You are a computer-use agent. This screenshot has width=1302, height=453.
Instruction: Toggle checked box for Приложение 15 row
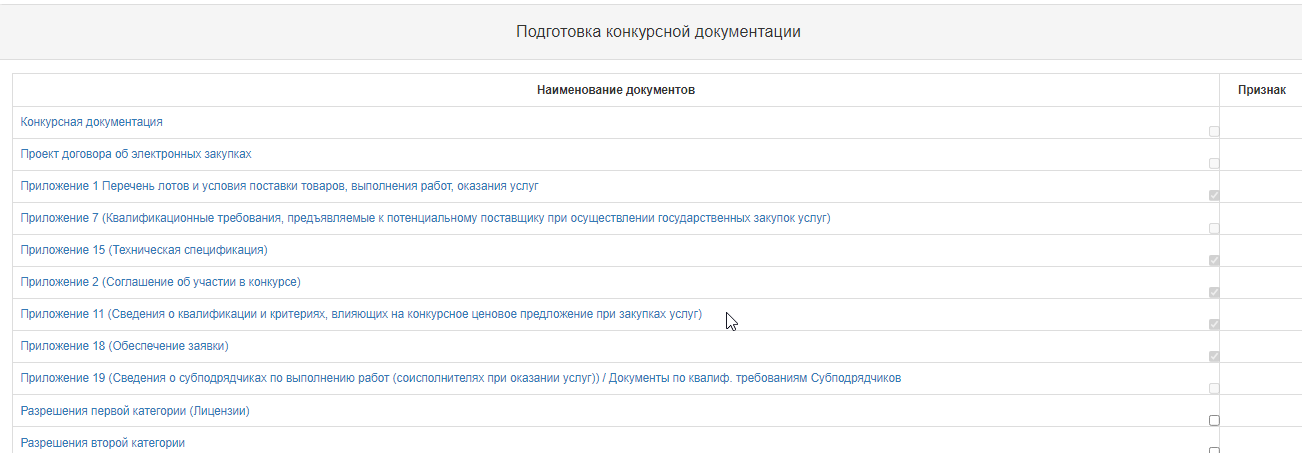(1214, 260)
